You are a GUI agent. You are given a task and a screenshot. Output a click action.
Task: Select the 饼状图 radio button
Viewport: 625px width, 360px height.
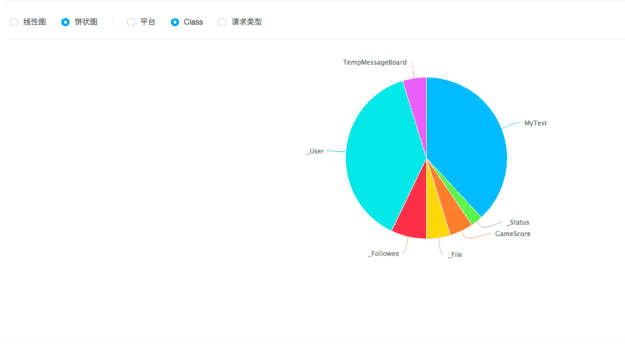click(65, 22)
